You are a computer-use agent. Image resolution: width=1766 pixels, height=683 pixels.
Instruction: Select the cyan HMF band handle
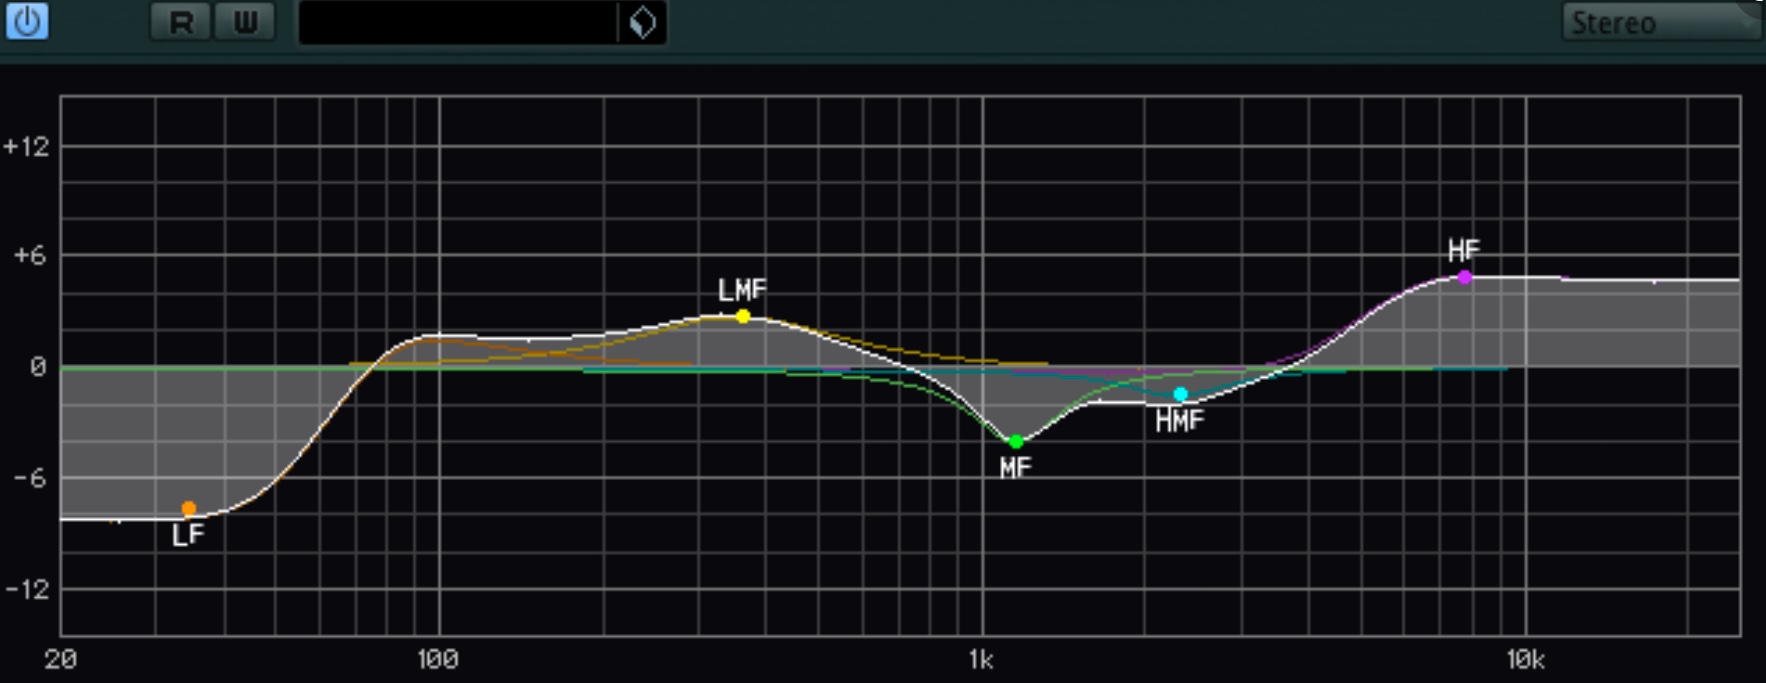click(1180, 394)
